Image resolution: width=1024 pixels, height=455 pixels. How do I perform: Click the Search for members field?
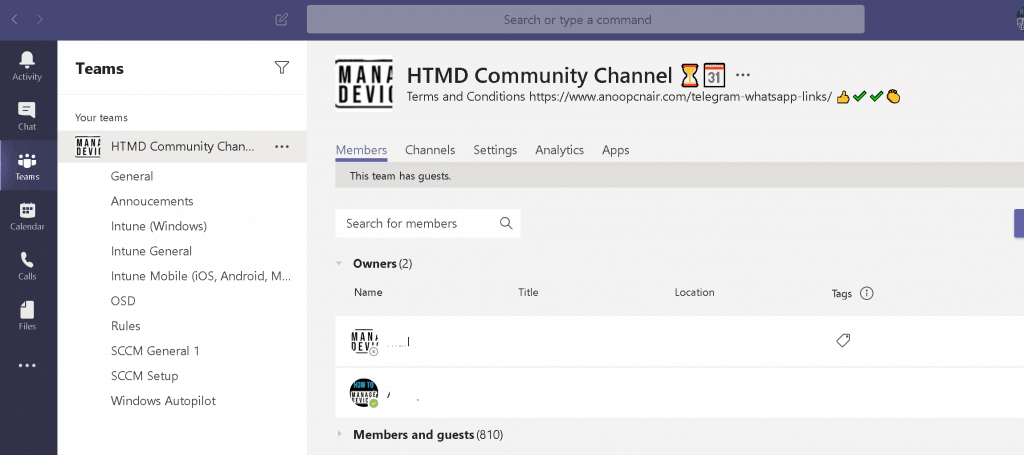(428, 223)
